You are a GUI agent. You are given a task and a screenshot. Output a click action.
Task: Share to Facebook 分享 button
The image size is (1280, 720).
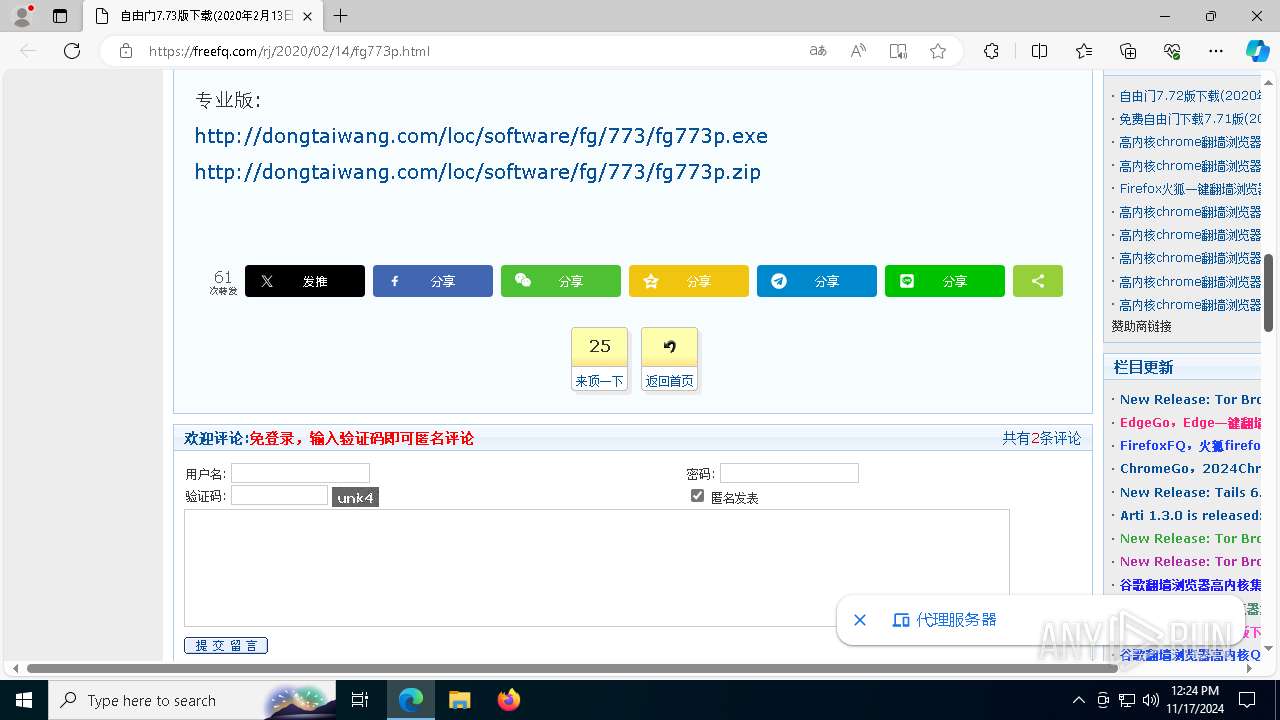point(433,281)
